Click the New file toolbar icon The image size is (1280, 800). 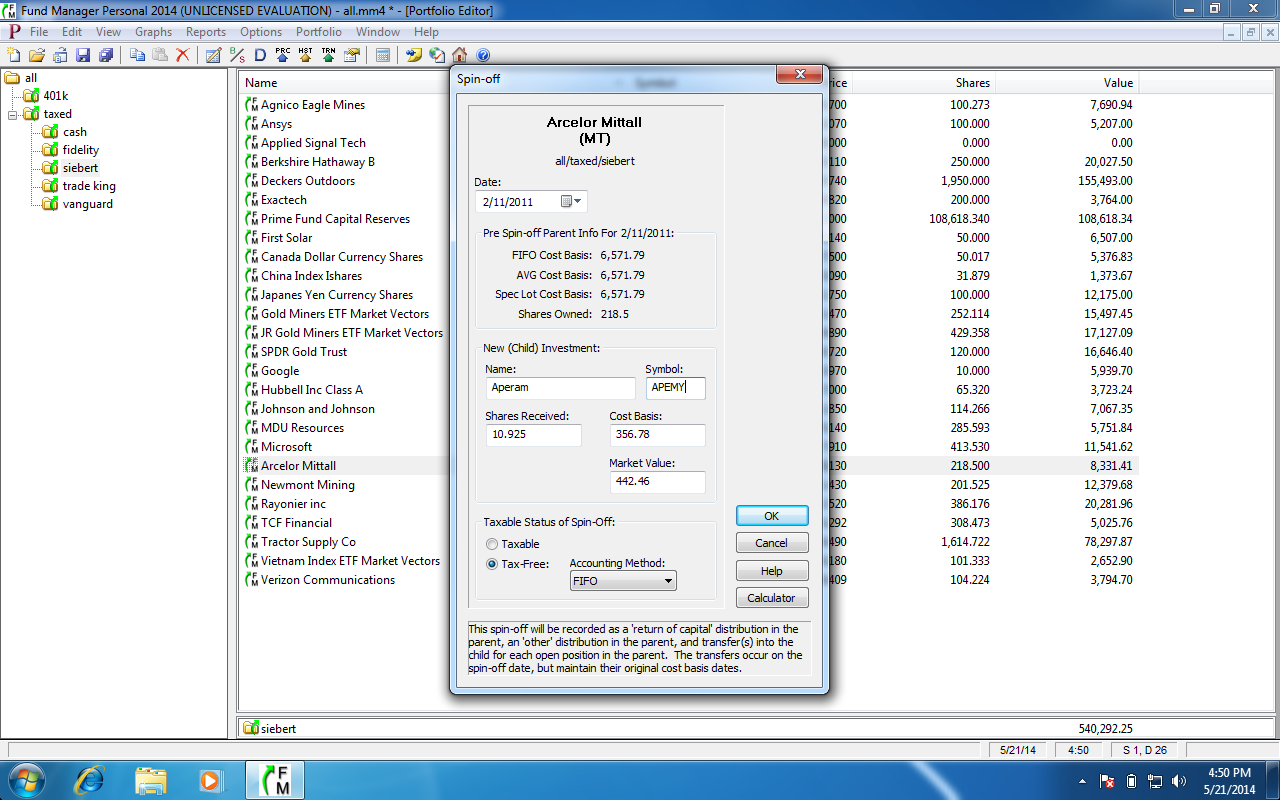click(13, 55)
